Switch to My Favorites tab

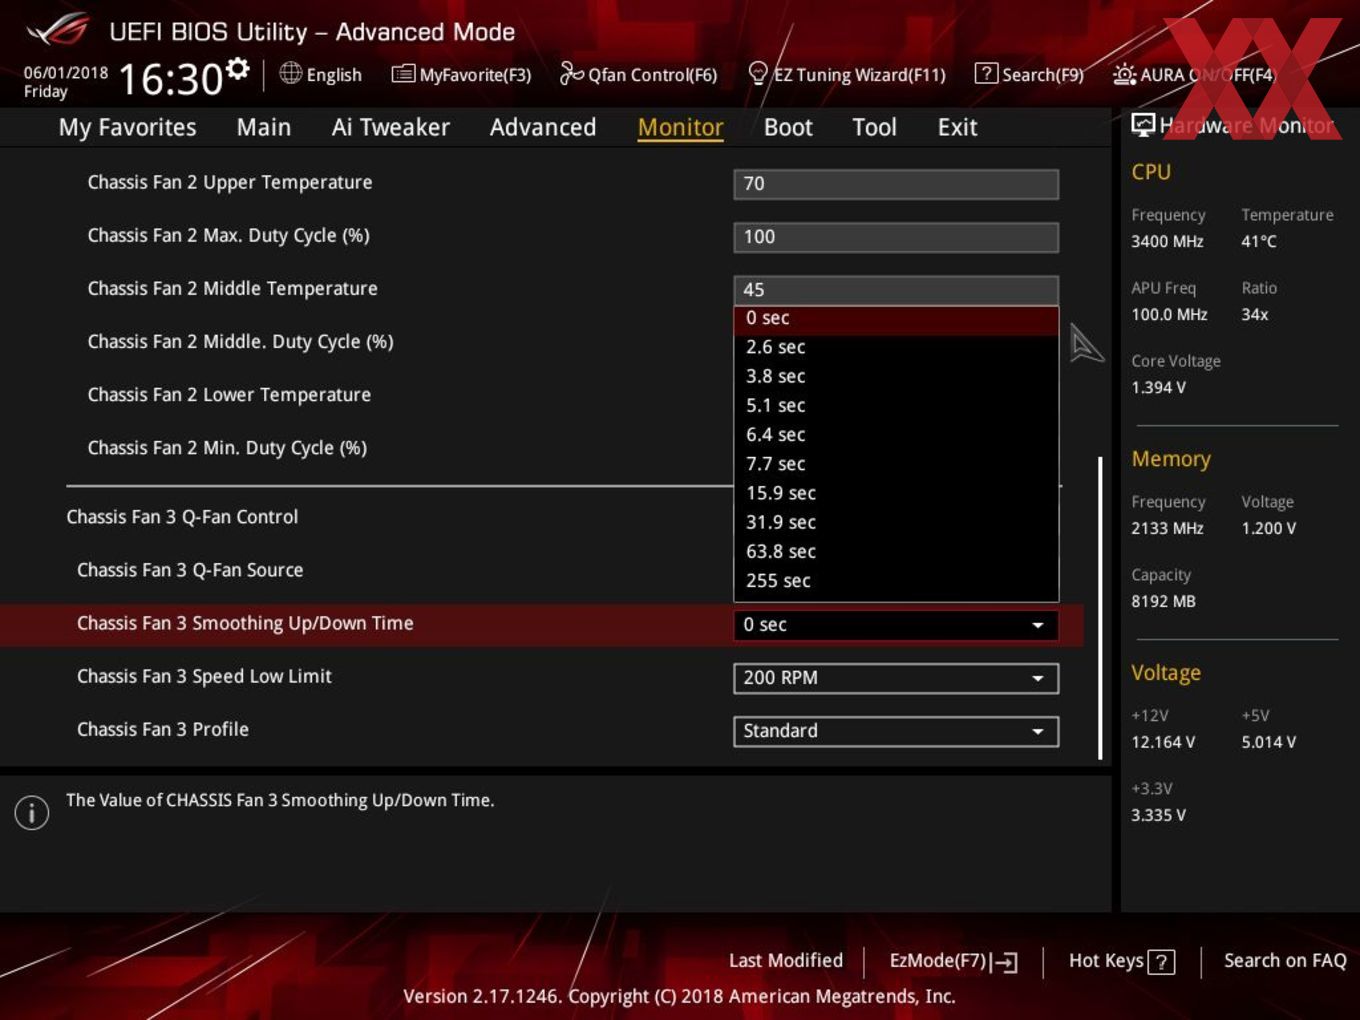pos(127,127)
